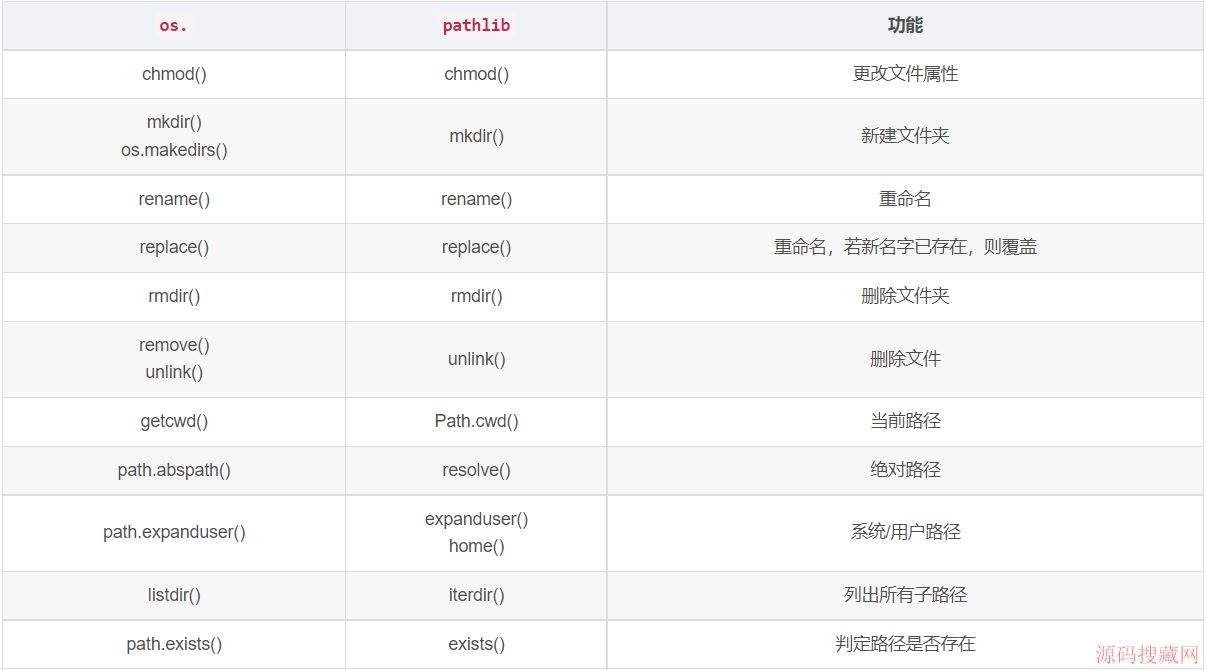Click the '系统/用户路径' description cell
Viewport: 1207px width, 670px height.
905,532
